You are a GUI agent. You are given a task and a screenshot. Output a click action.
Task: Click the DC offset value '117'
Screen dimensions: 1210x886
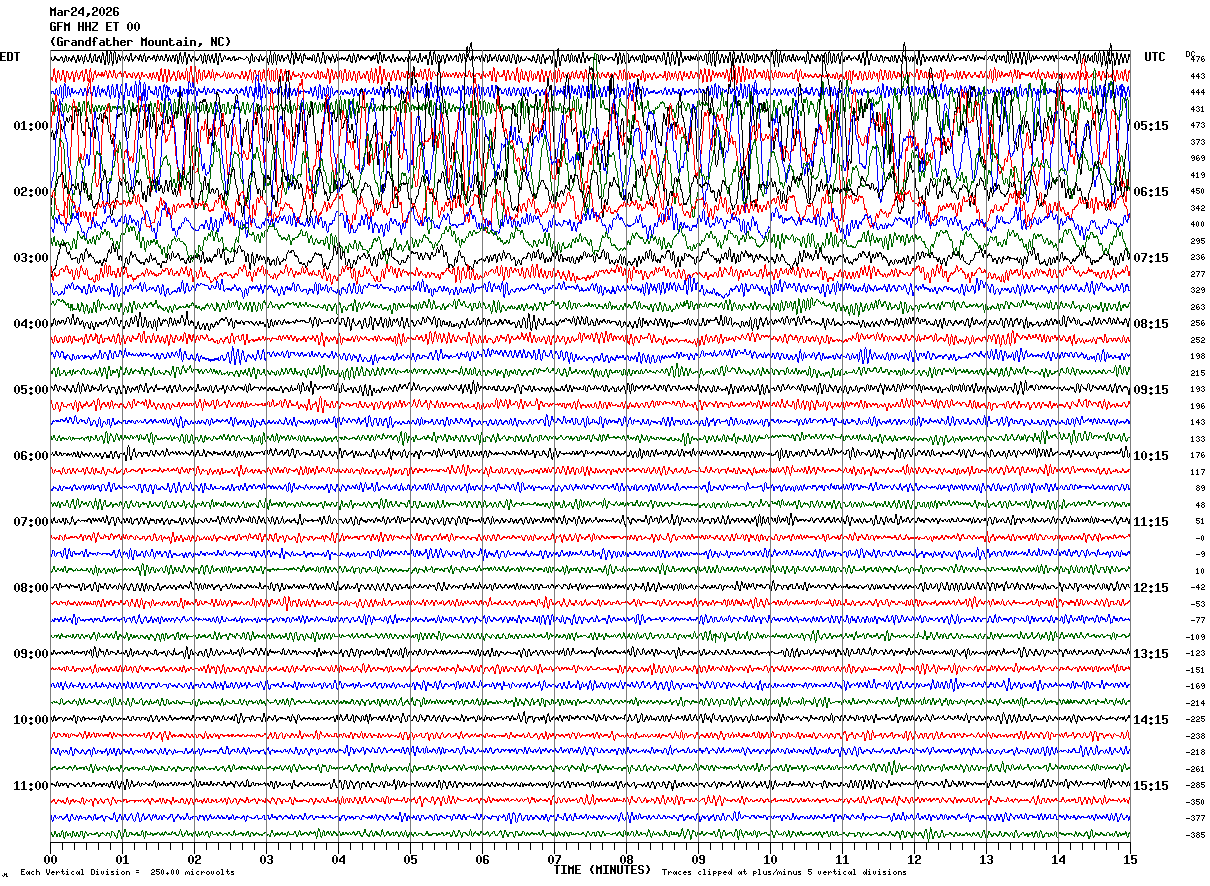tap(1197, 472)
